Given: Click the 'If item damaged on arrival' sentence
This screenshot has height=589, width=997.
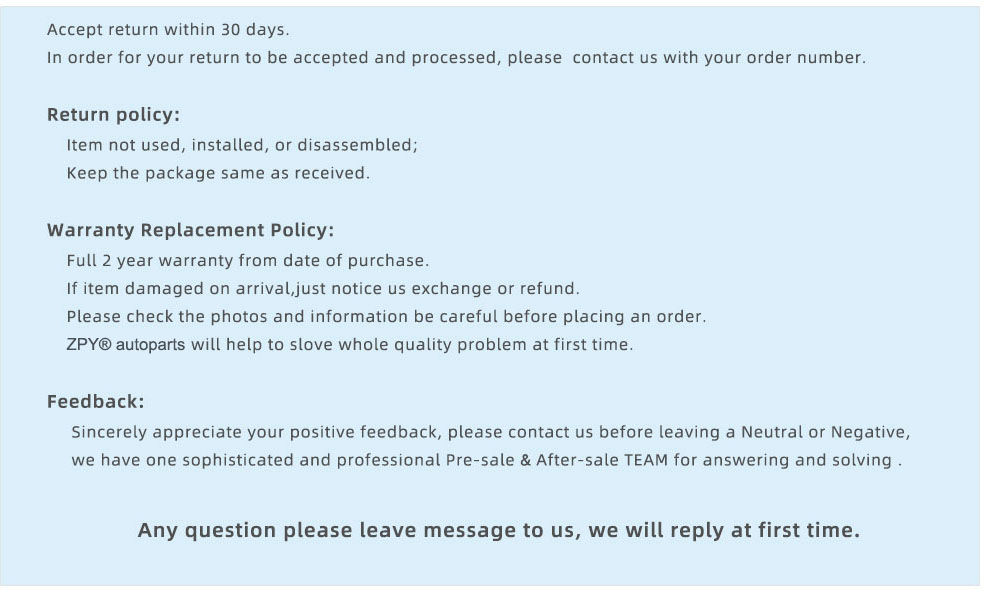Looking at the screenshot, I should 323,289.
